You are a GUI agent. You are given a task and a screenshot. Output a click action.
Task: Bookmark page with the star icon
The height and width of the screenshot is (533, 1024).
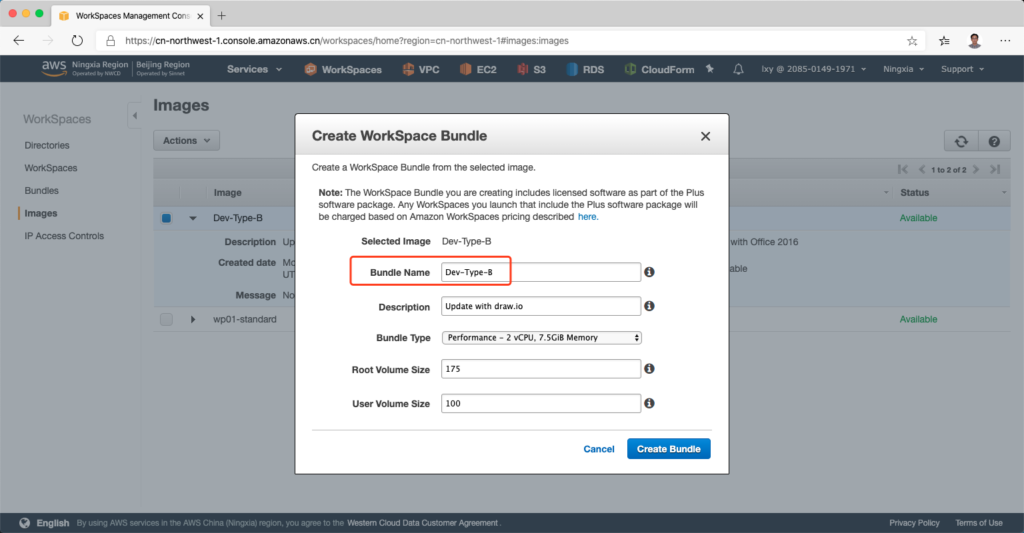[x=912, y=41]
